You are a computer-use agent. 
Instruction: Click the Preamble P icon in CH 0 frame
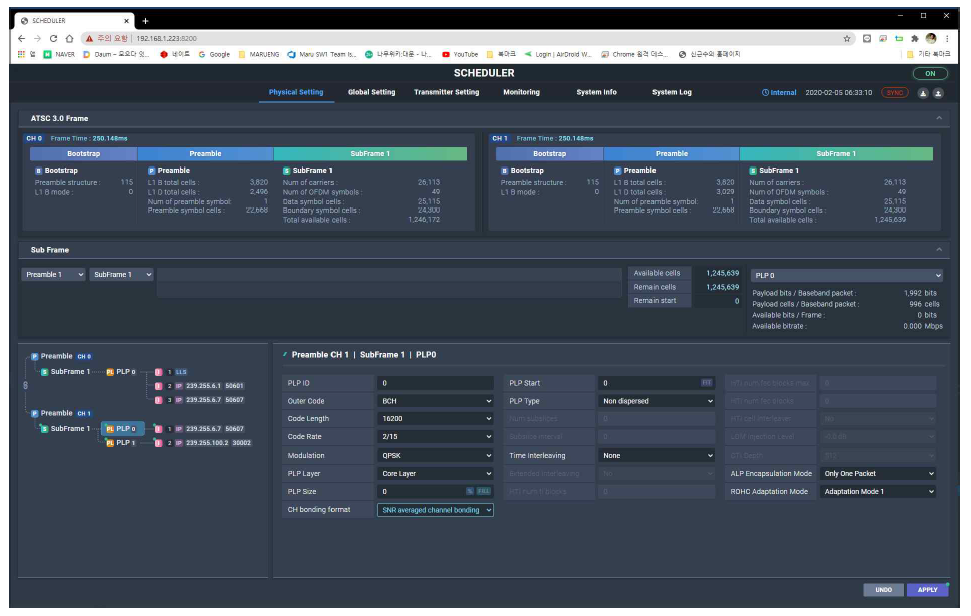[151, 171]
